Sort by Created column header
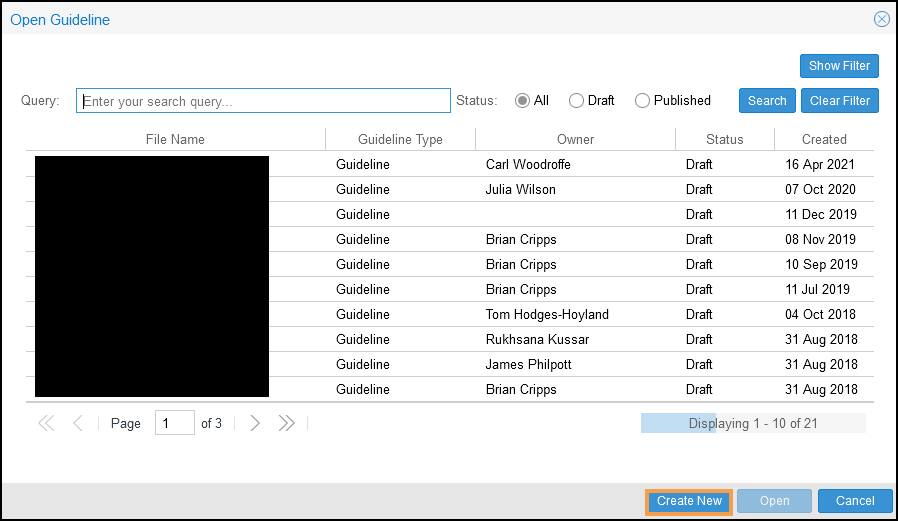 click(x=824, y=139)
